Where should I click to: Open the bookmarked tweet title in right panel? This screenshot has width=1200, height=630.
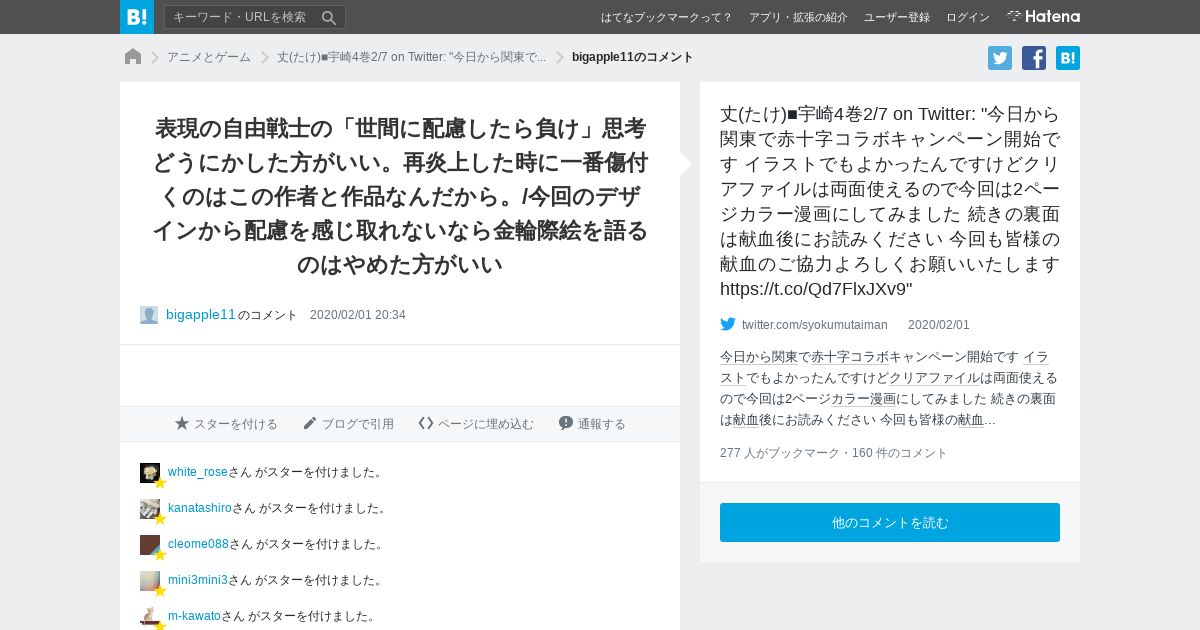[890, 201]
